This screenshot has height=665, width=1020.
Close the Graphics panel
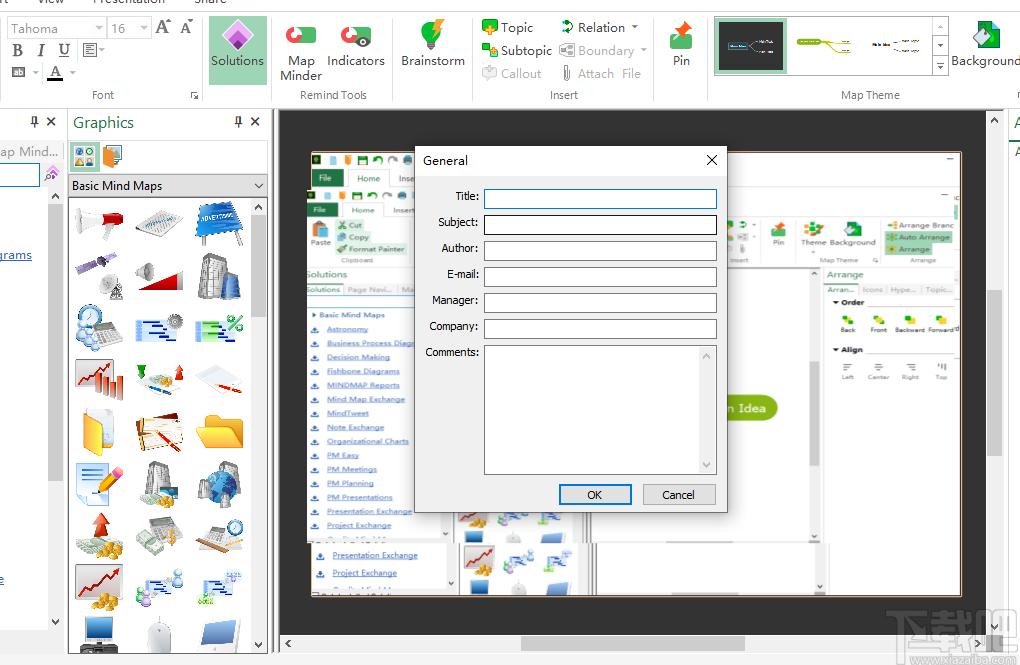point(255,122)
